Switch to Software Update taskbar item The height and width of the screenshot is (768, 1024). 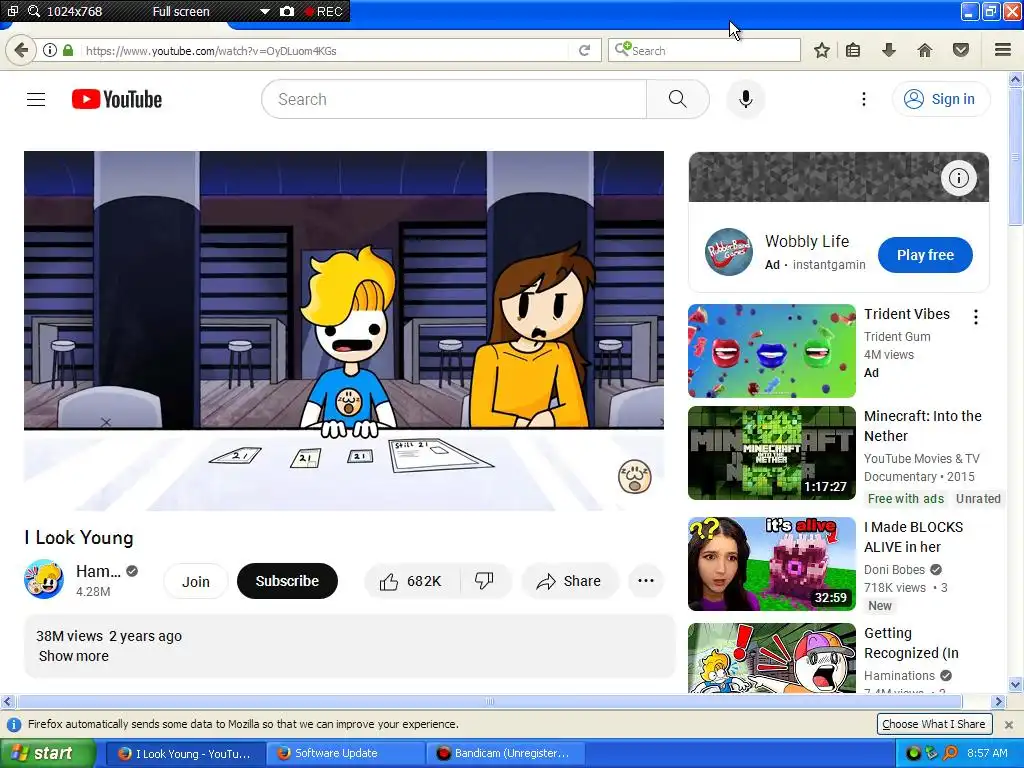345,753
